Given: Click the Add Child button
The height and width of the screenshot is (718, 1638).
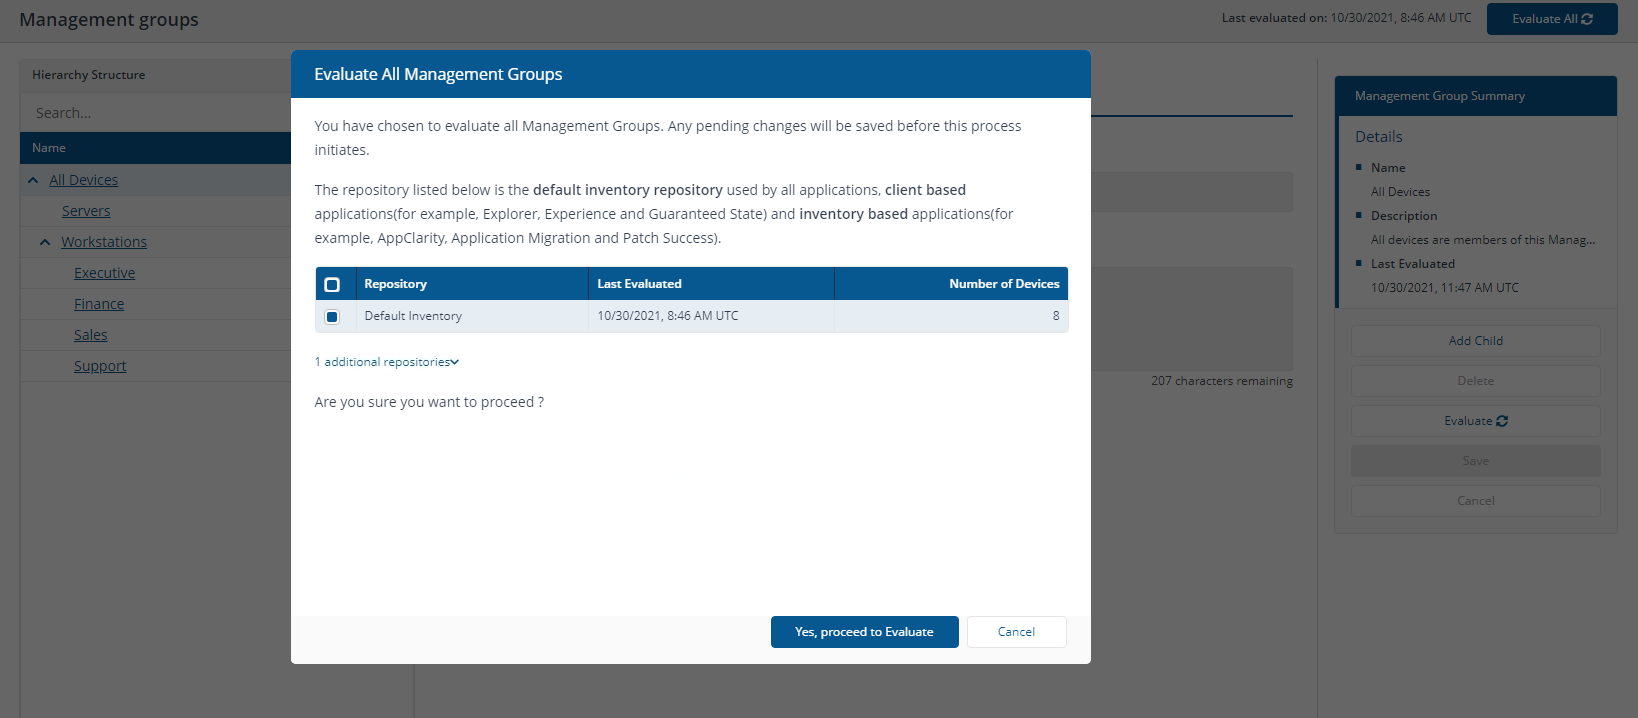Looking at the screenshot, I should coord(1475,341).
